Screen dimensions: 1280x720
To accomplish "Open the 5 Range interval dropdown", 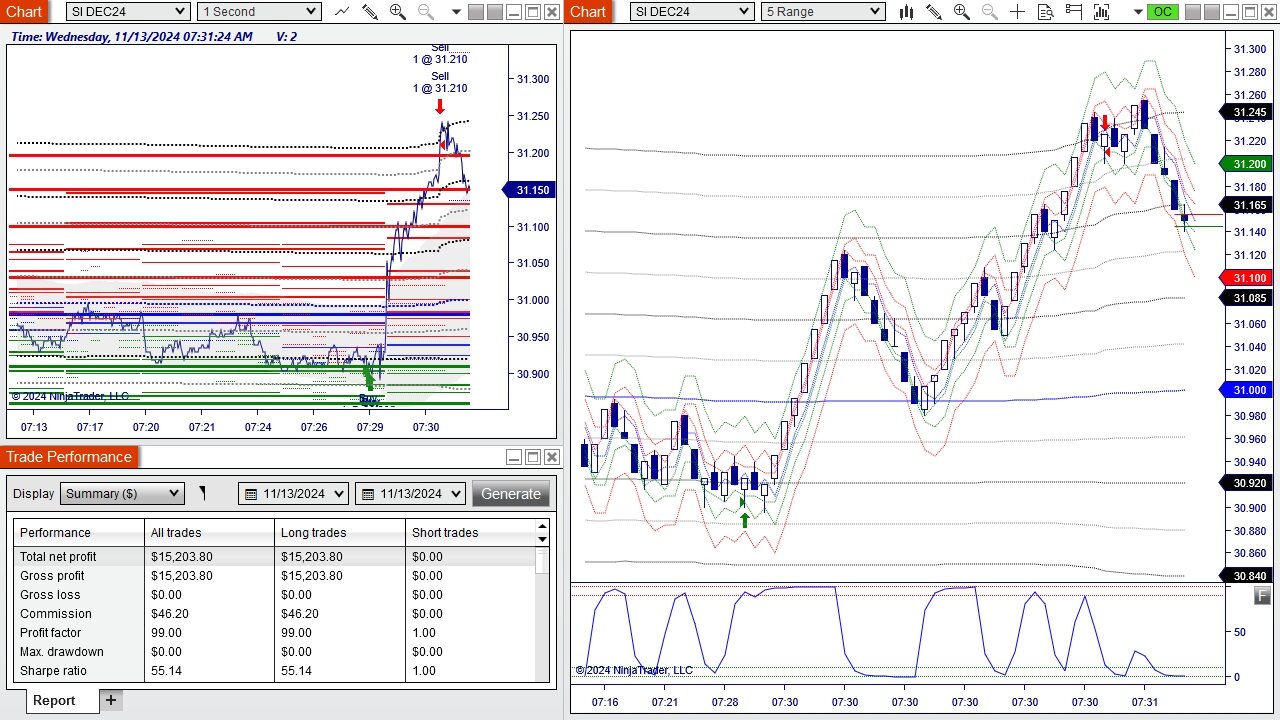I will point(823,11).
